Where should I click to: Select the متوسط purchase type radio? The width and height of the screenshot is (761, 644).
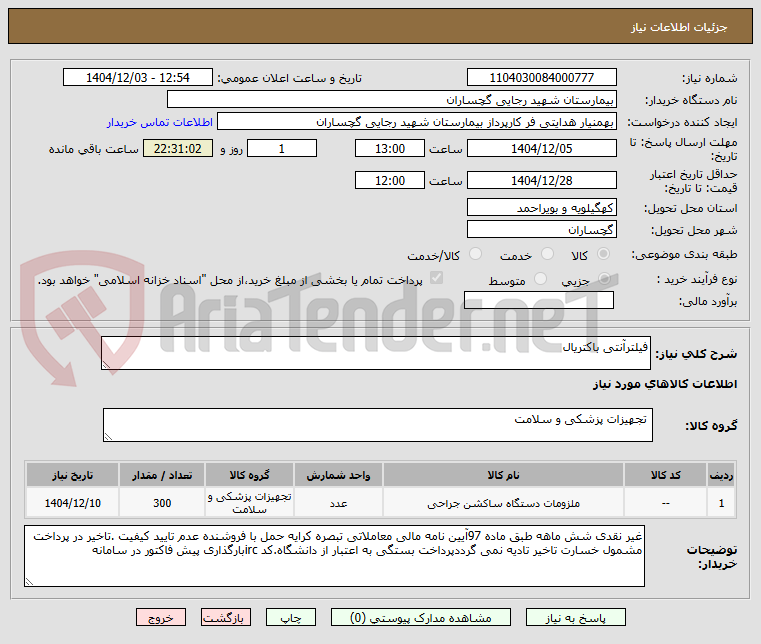click(540, 279)
